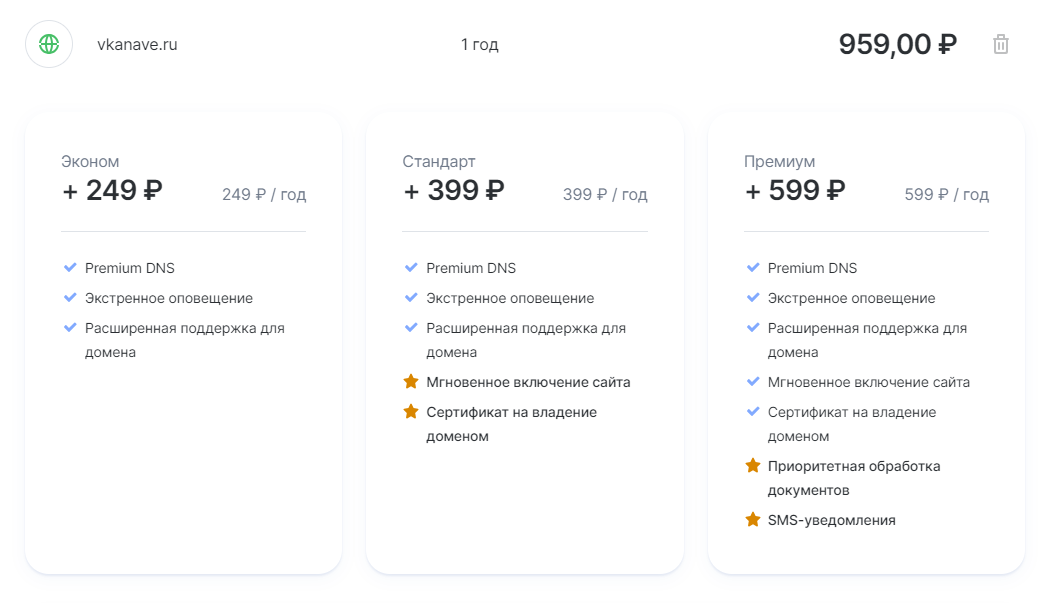Click checkmark beside Мгновенное включение сайта in Премиум
Screen dimensions: 1052x603
(x=753, y=382)
